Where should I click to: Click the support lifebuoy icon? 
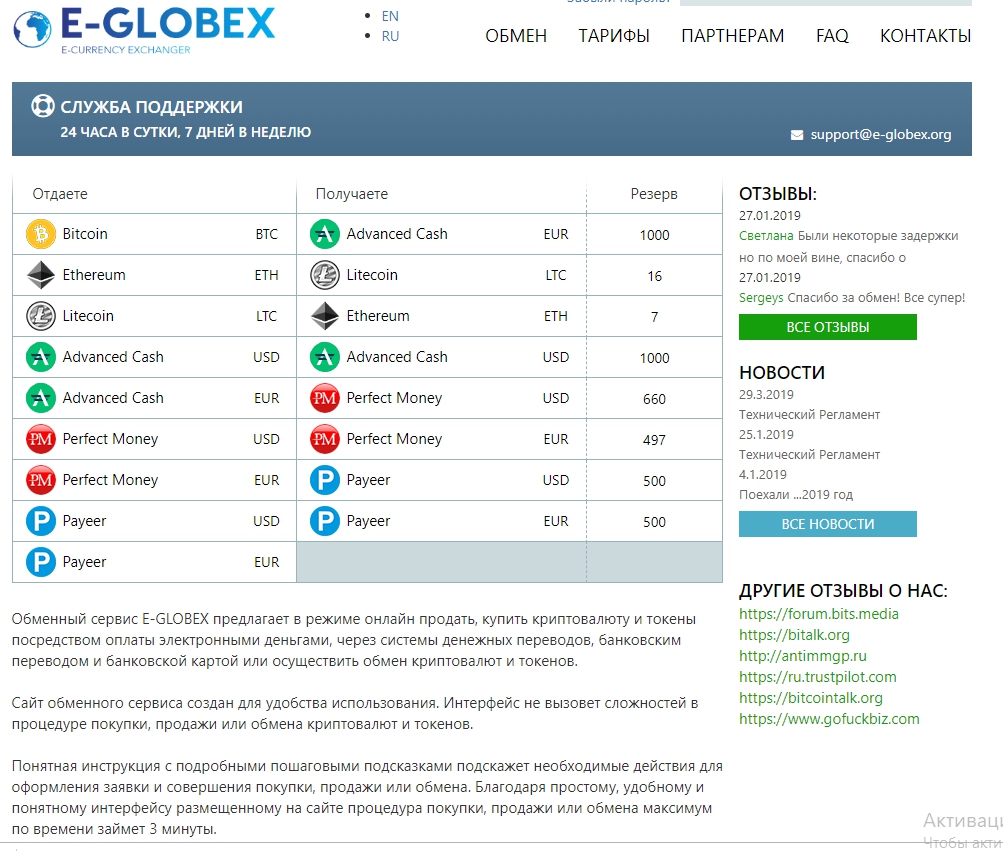pos(43,107)
